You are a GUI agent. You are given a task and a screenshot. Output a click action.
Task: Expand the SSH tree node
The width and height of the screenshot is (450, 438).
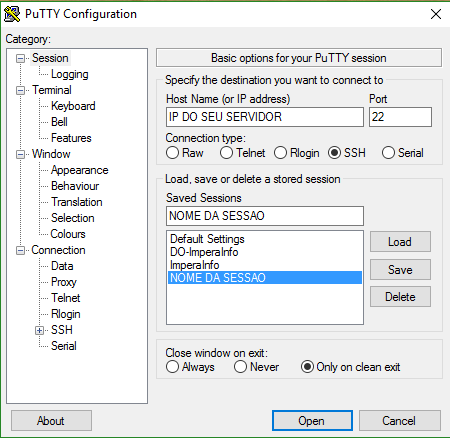click(x=40, y=330)
